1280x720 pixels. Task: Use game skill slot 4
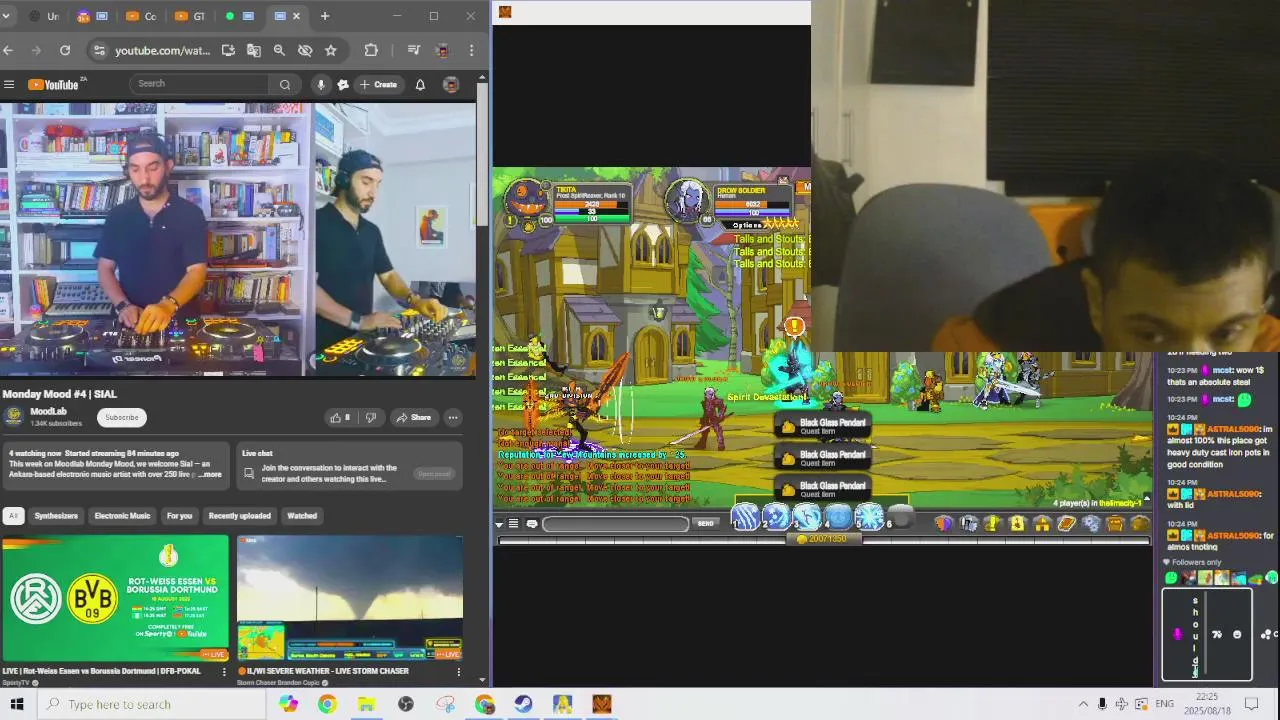pos(838,517)
